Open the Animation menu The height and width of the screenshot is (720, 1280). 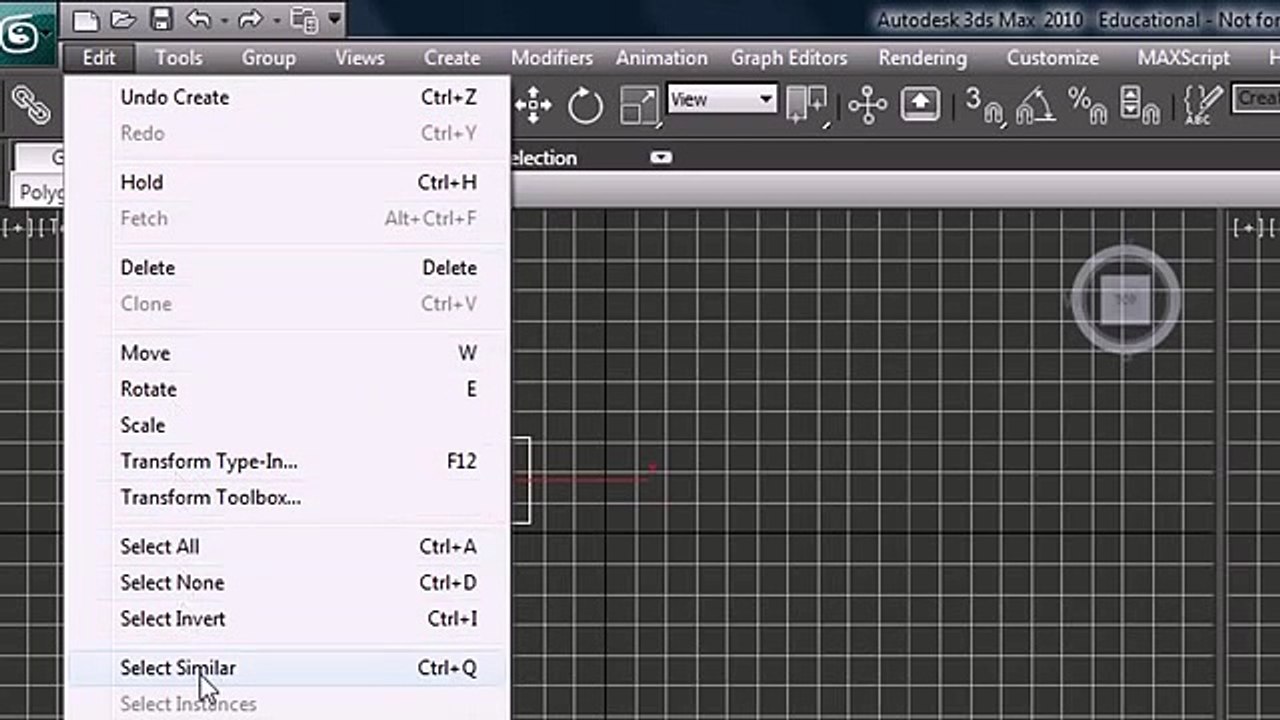(661, 58)
